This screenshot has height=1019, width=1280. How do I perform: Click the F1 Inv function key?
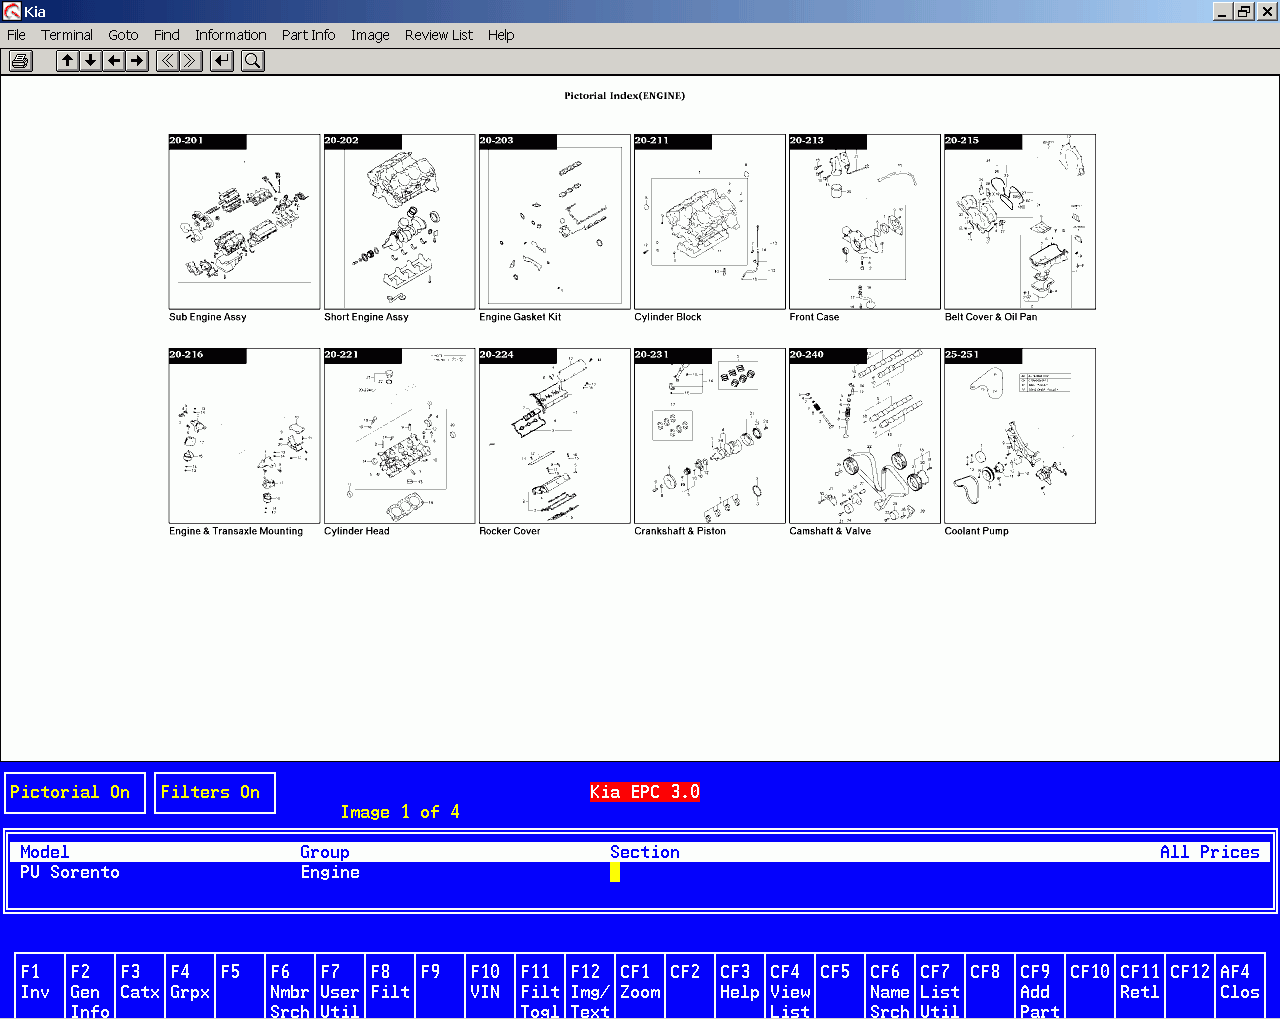40,987
